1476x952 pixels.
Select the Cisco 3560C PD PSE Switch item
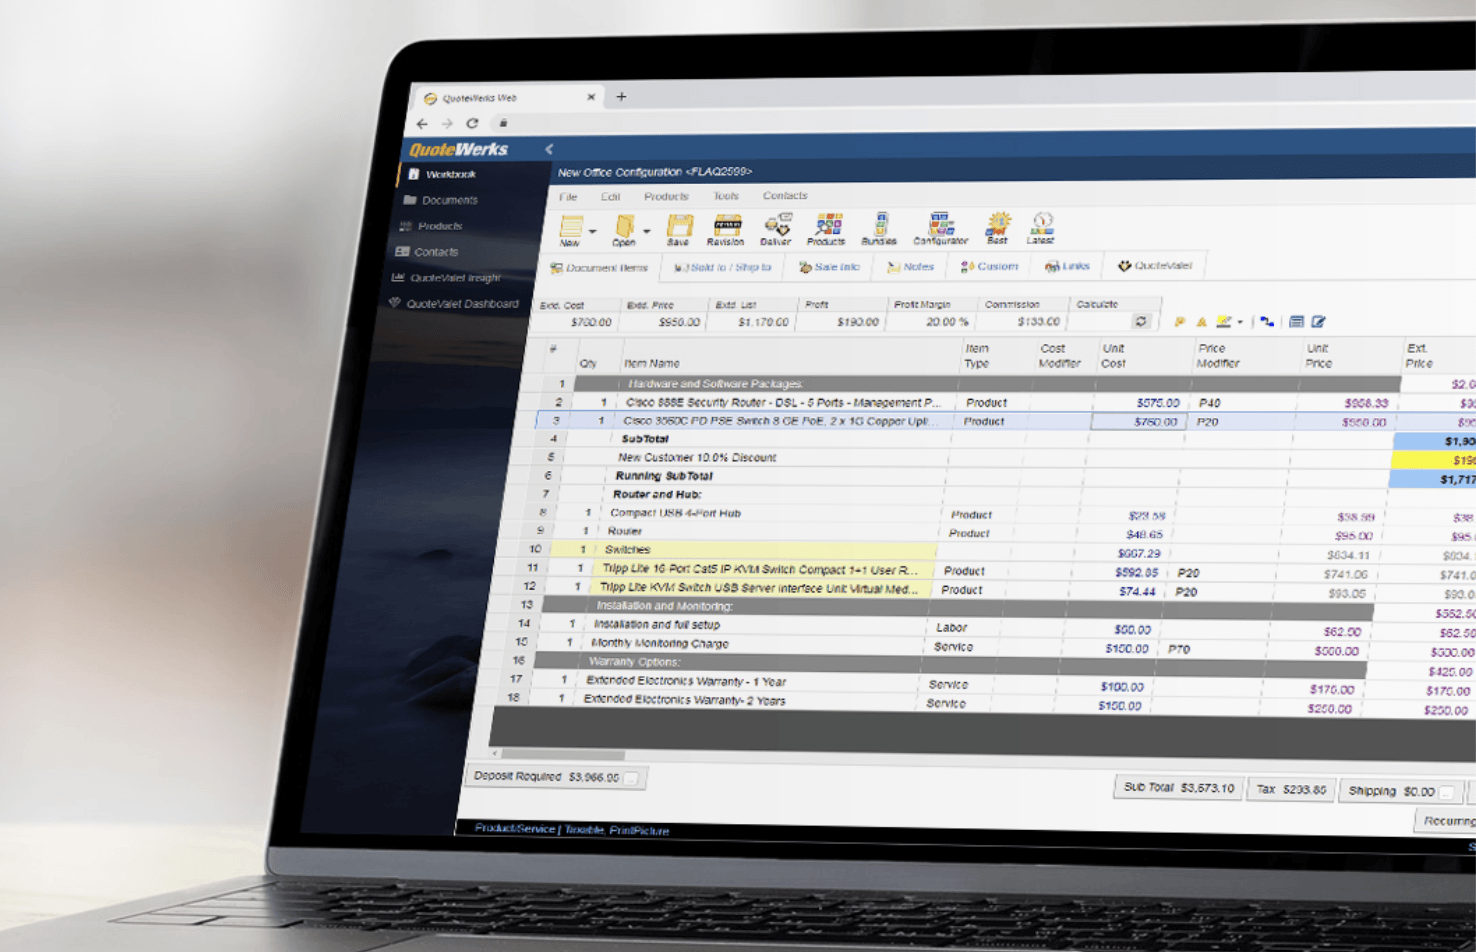pyautogui.click(x=780, y=421)
